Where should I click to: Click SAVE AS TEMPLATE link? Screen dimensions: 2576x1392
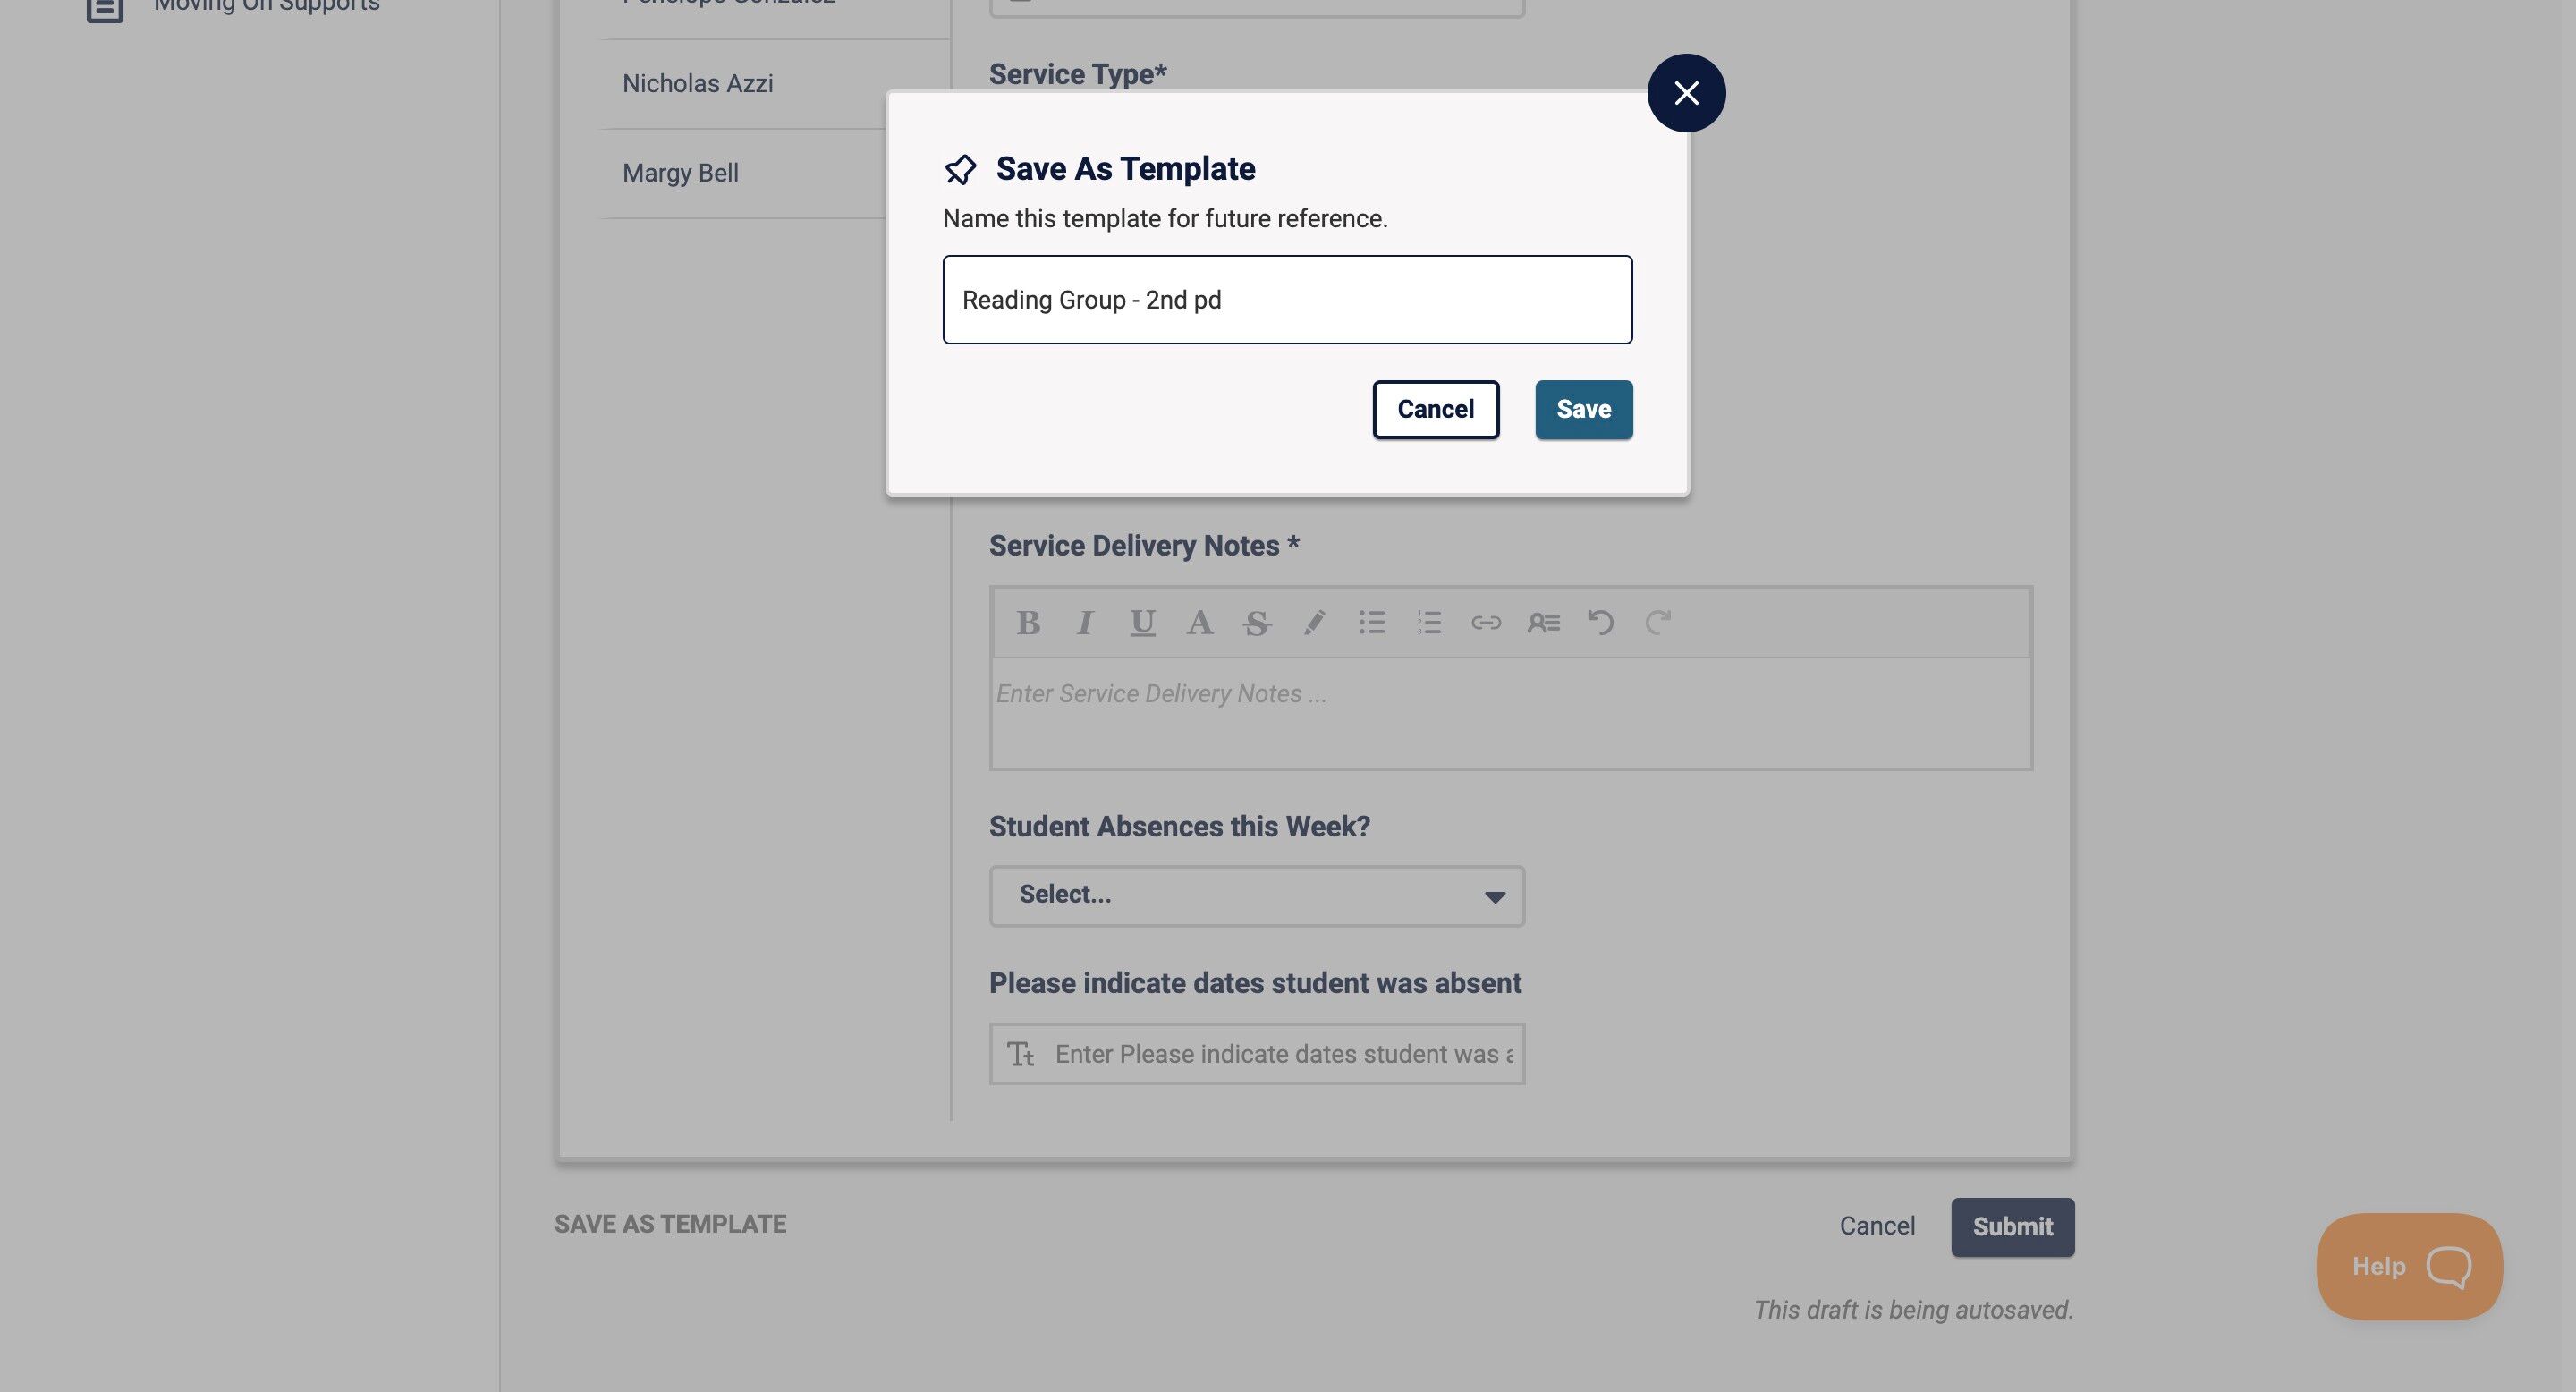point(670,1224)
